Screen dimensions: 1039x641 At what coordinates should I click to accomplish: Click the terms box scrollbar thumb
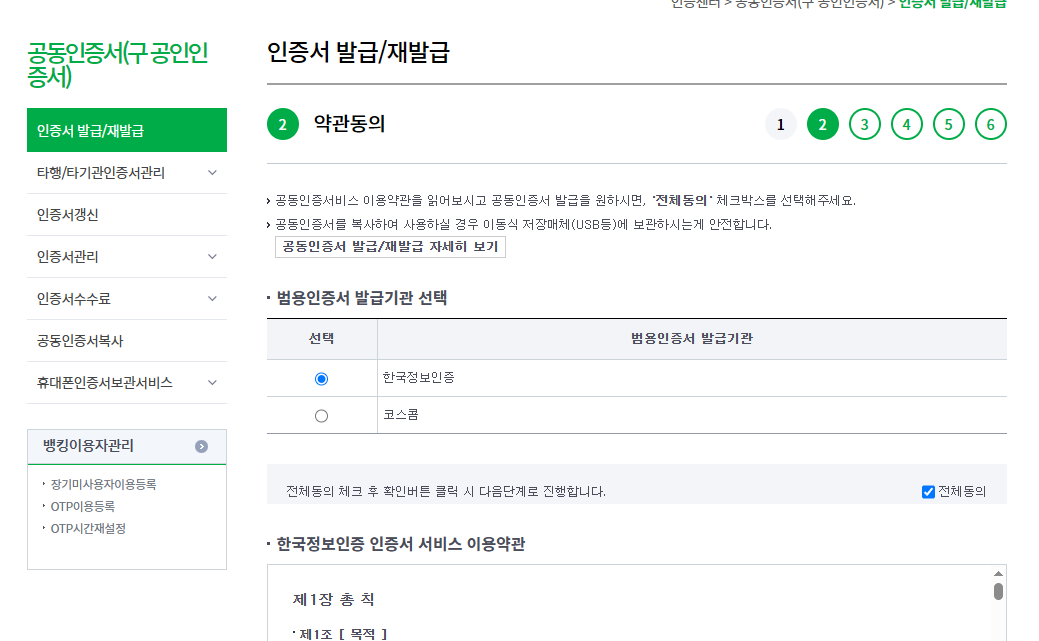(x=998, y=591)
